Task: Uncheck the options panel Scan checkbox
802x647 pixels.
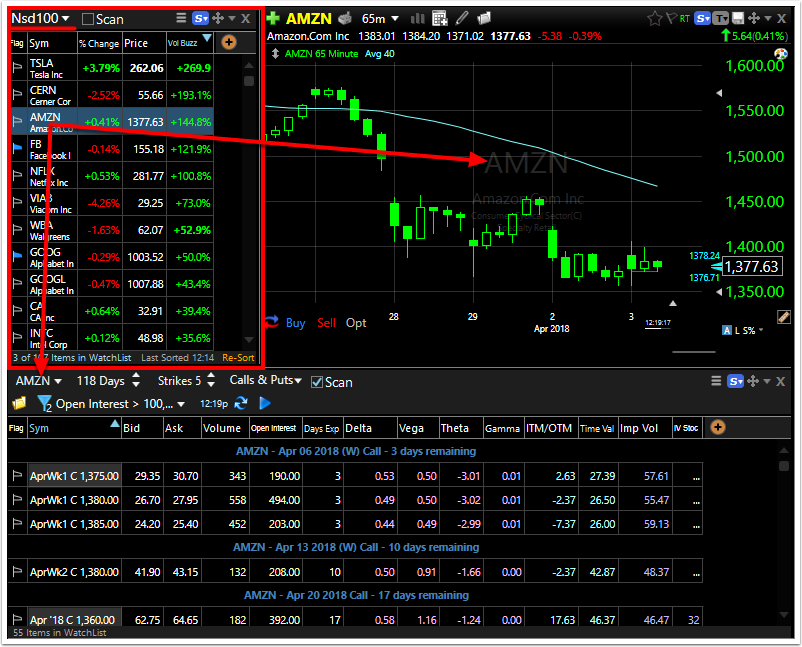Action: point(317,382)
